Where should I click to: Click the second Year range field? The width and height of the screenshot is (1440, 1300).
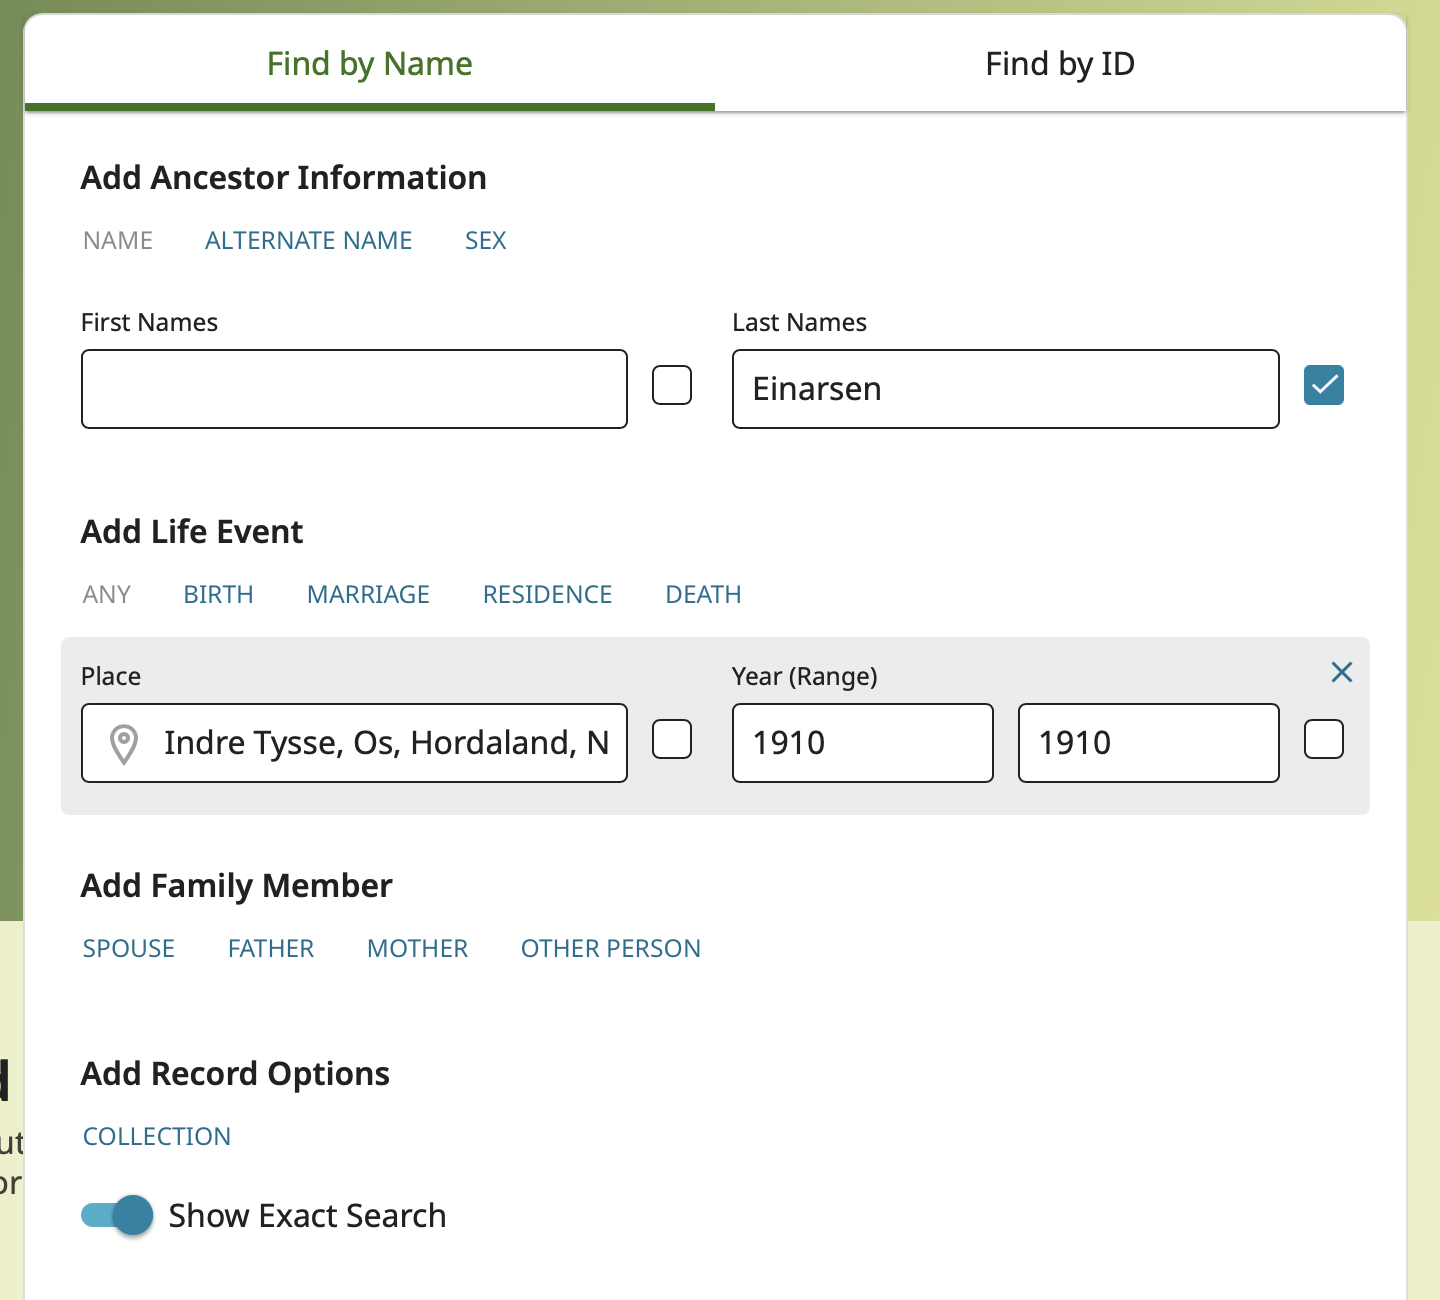1149,743
